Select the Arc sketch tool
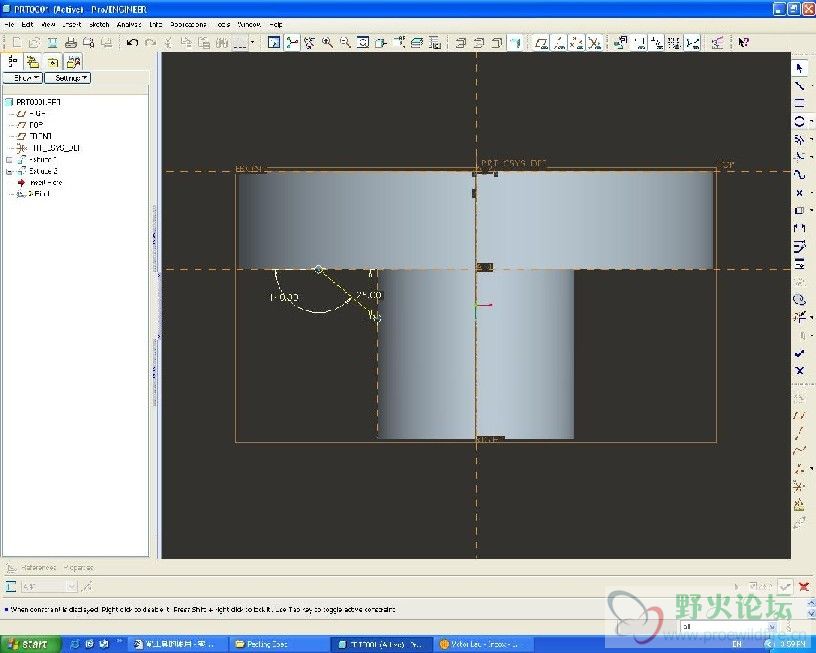This screenshot has height=653, width=816. pyautogui.click(x=799, y=139)
